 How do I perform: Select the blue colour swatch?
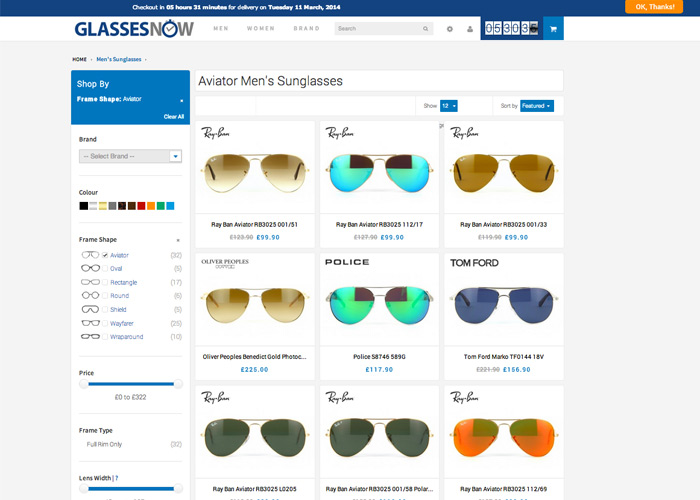coord(170,206)
